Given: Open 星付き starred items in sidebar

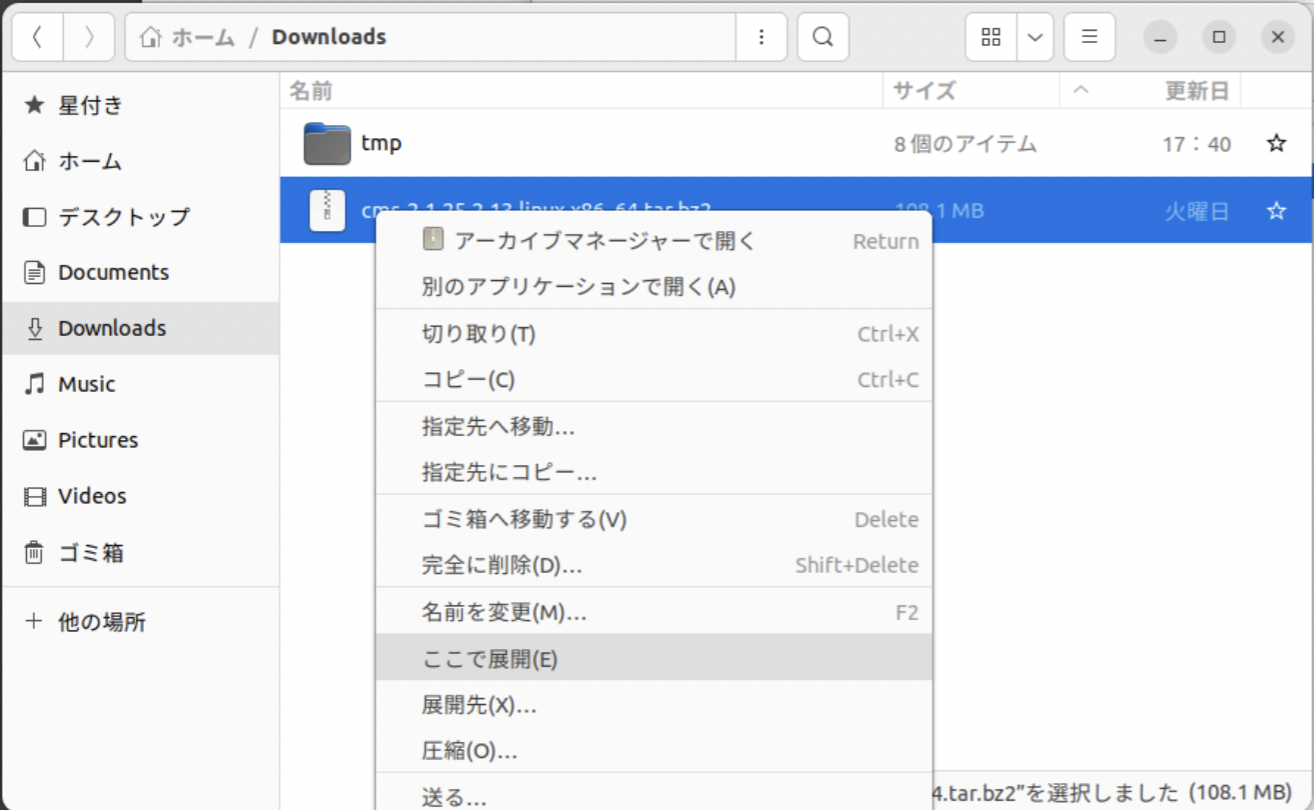Looking at the screenshot, I should click(x=90, y=105).
